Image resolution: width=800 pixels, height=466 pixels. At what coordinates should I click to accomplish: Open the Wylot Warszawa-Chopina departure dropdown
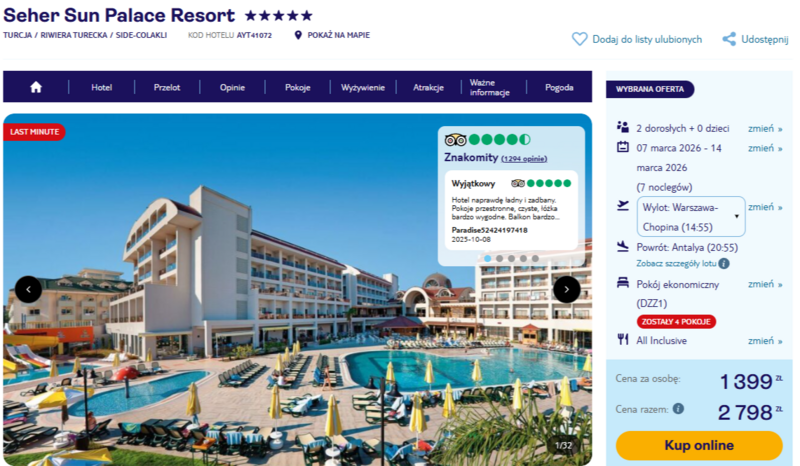[x=691, y=216]
